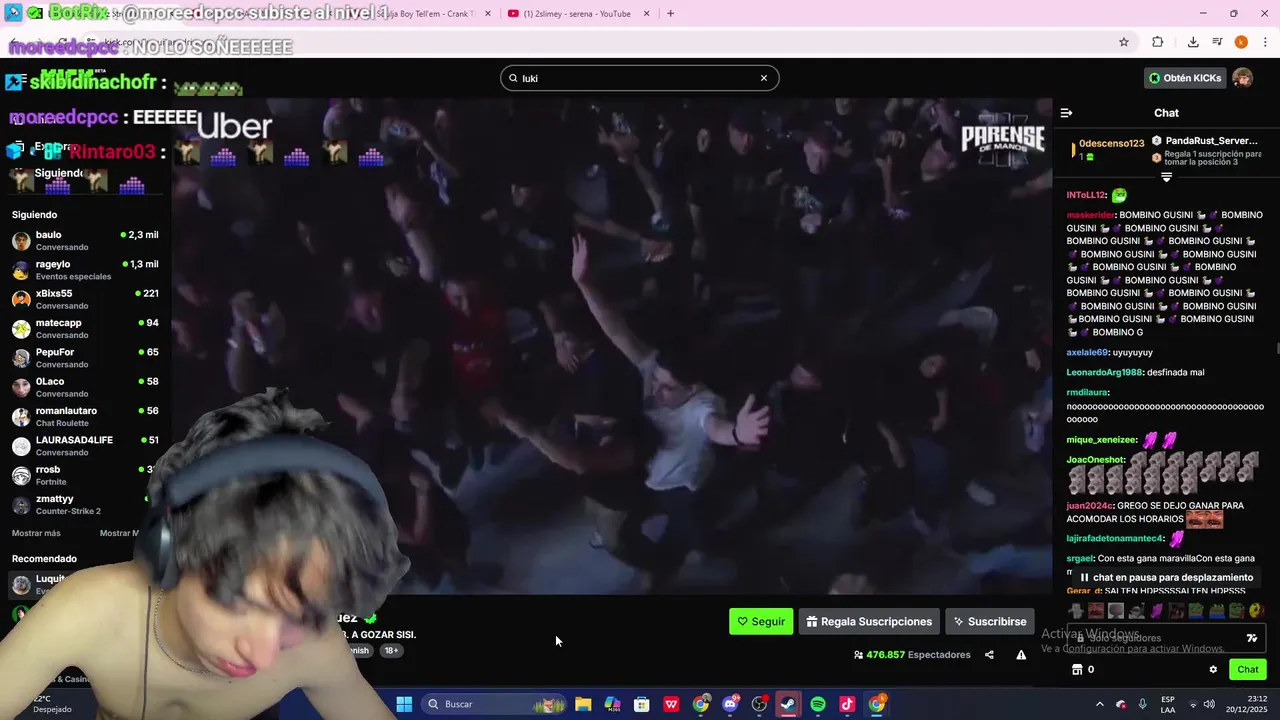
Task: Open chat settings gear icon
Action: (1213, 670)
